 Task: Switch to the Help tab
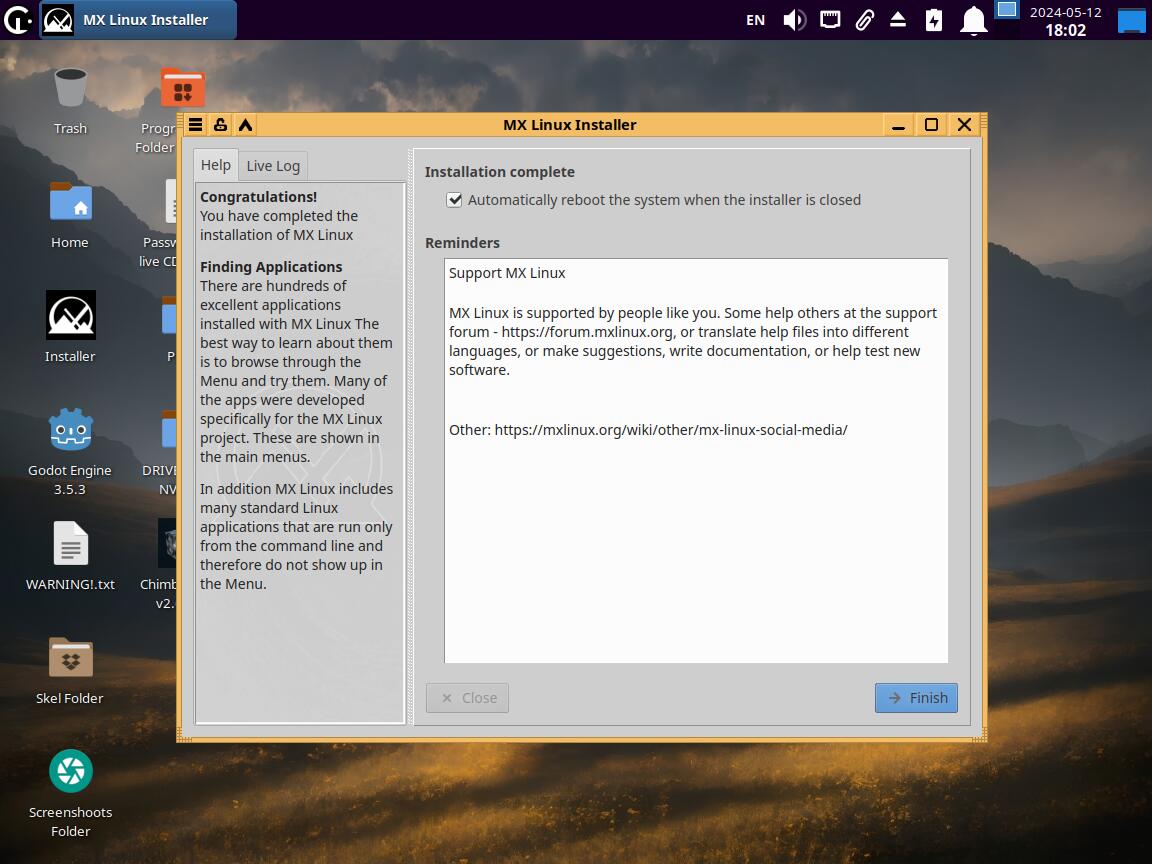(x=216, y=165)
